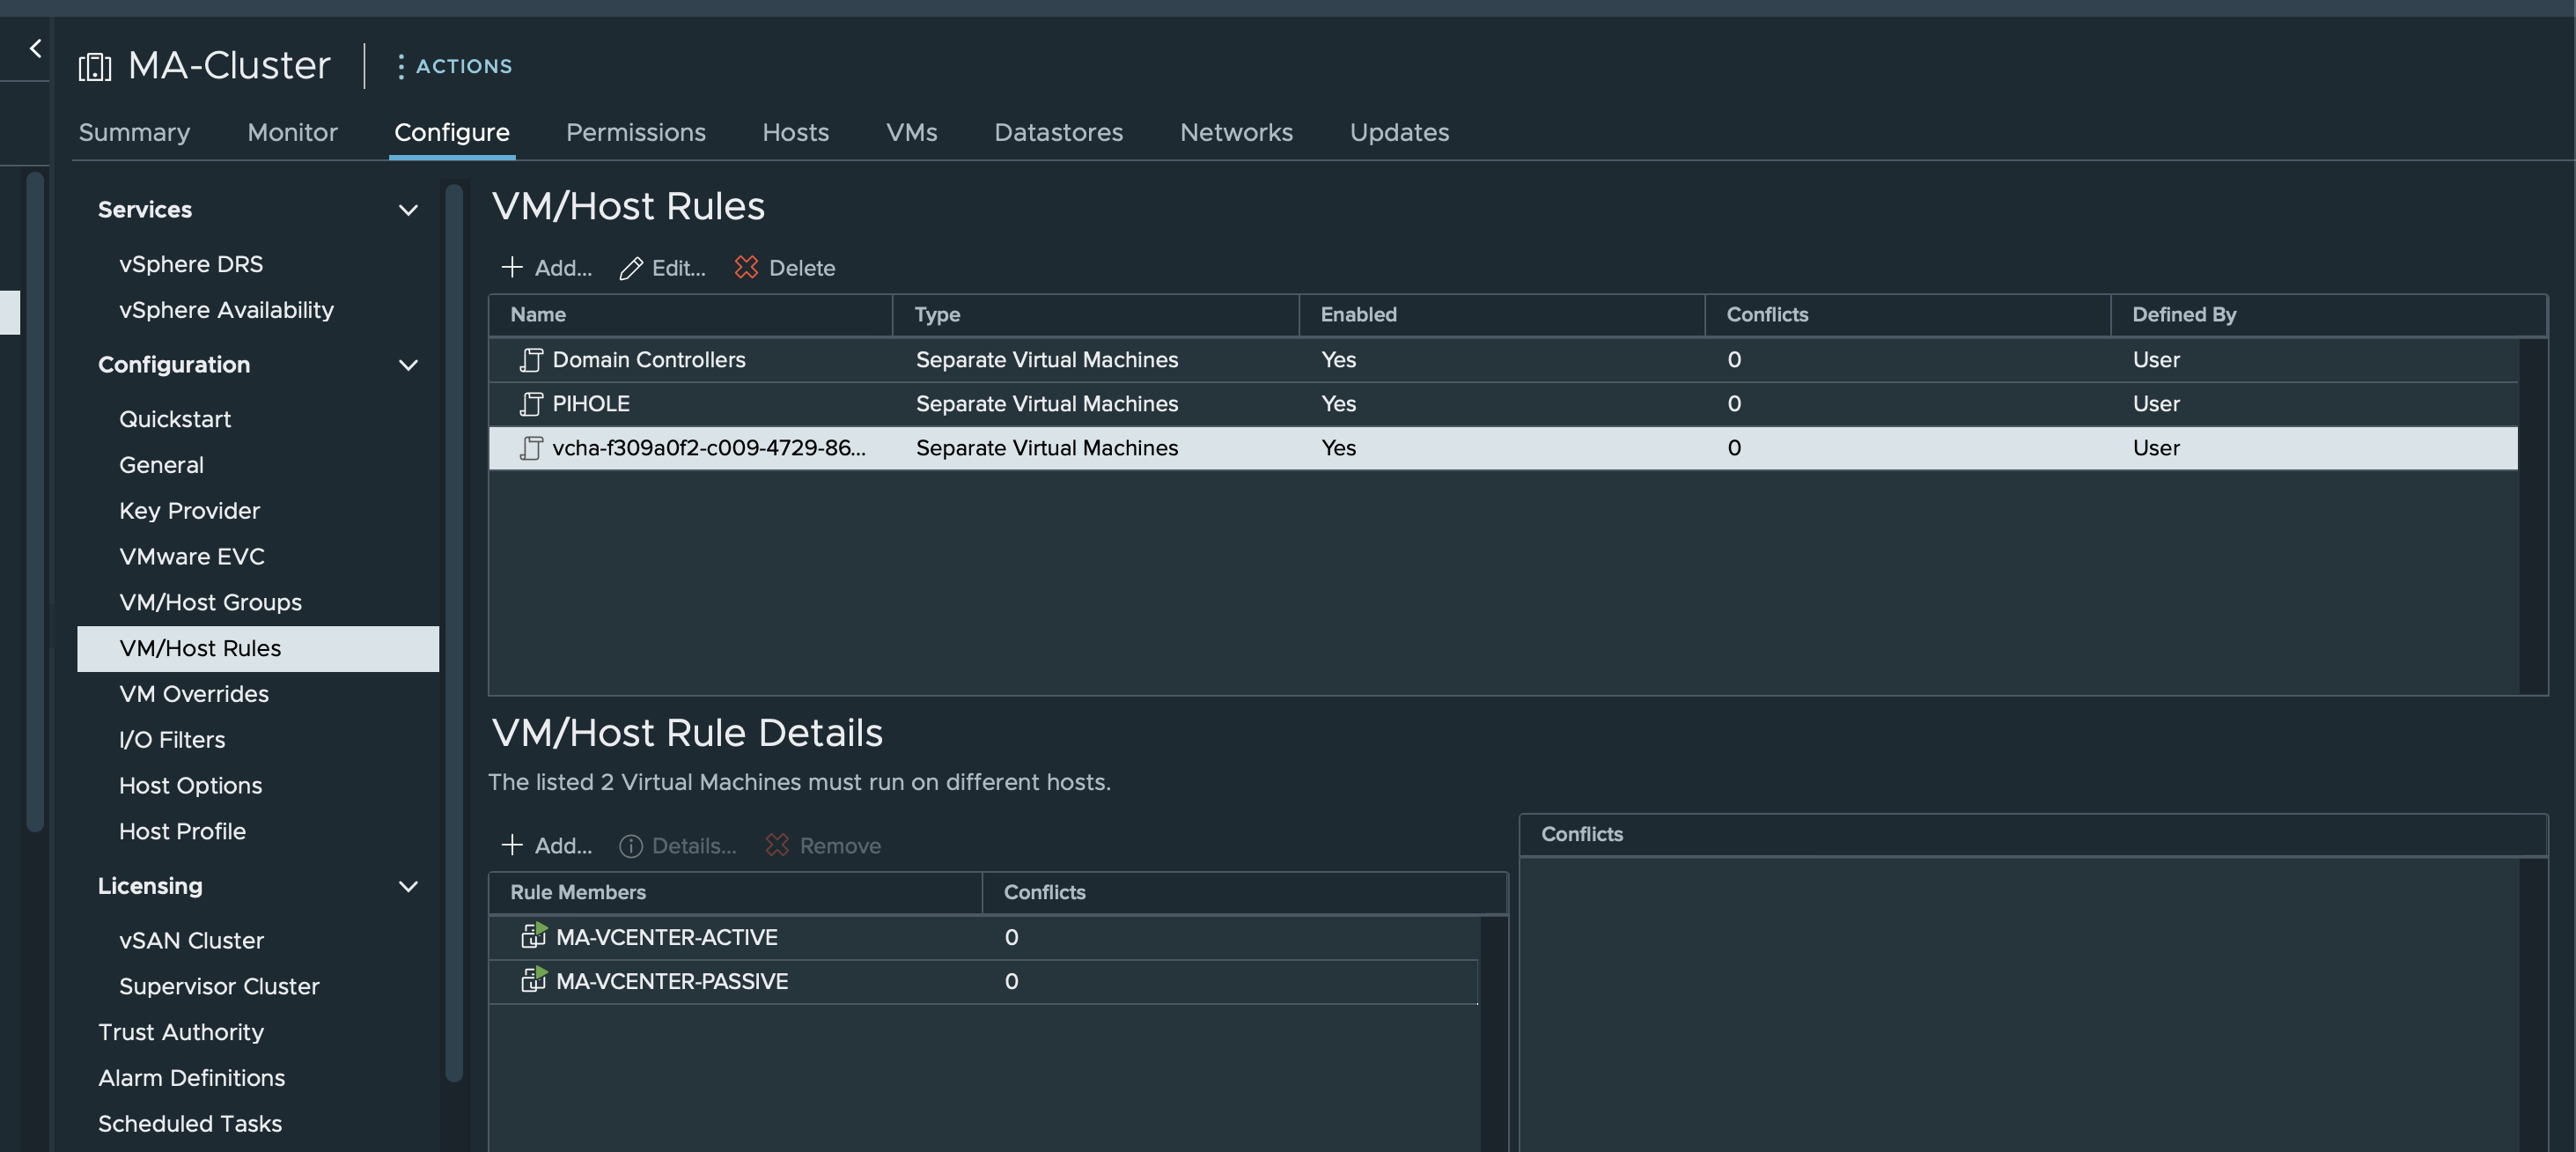This screenshot has width=2576, height=1152.
Task: Select MA-VCENTER-ACTIVE member name
Action: click(x=666, y=937)
